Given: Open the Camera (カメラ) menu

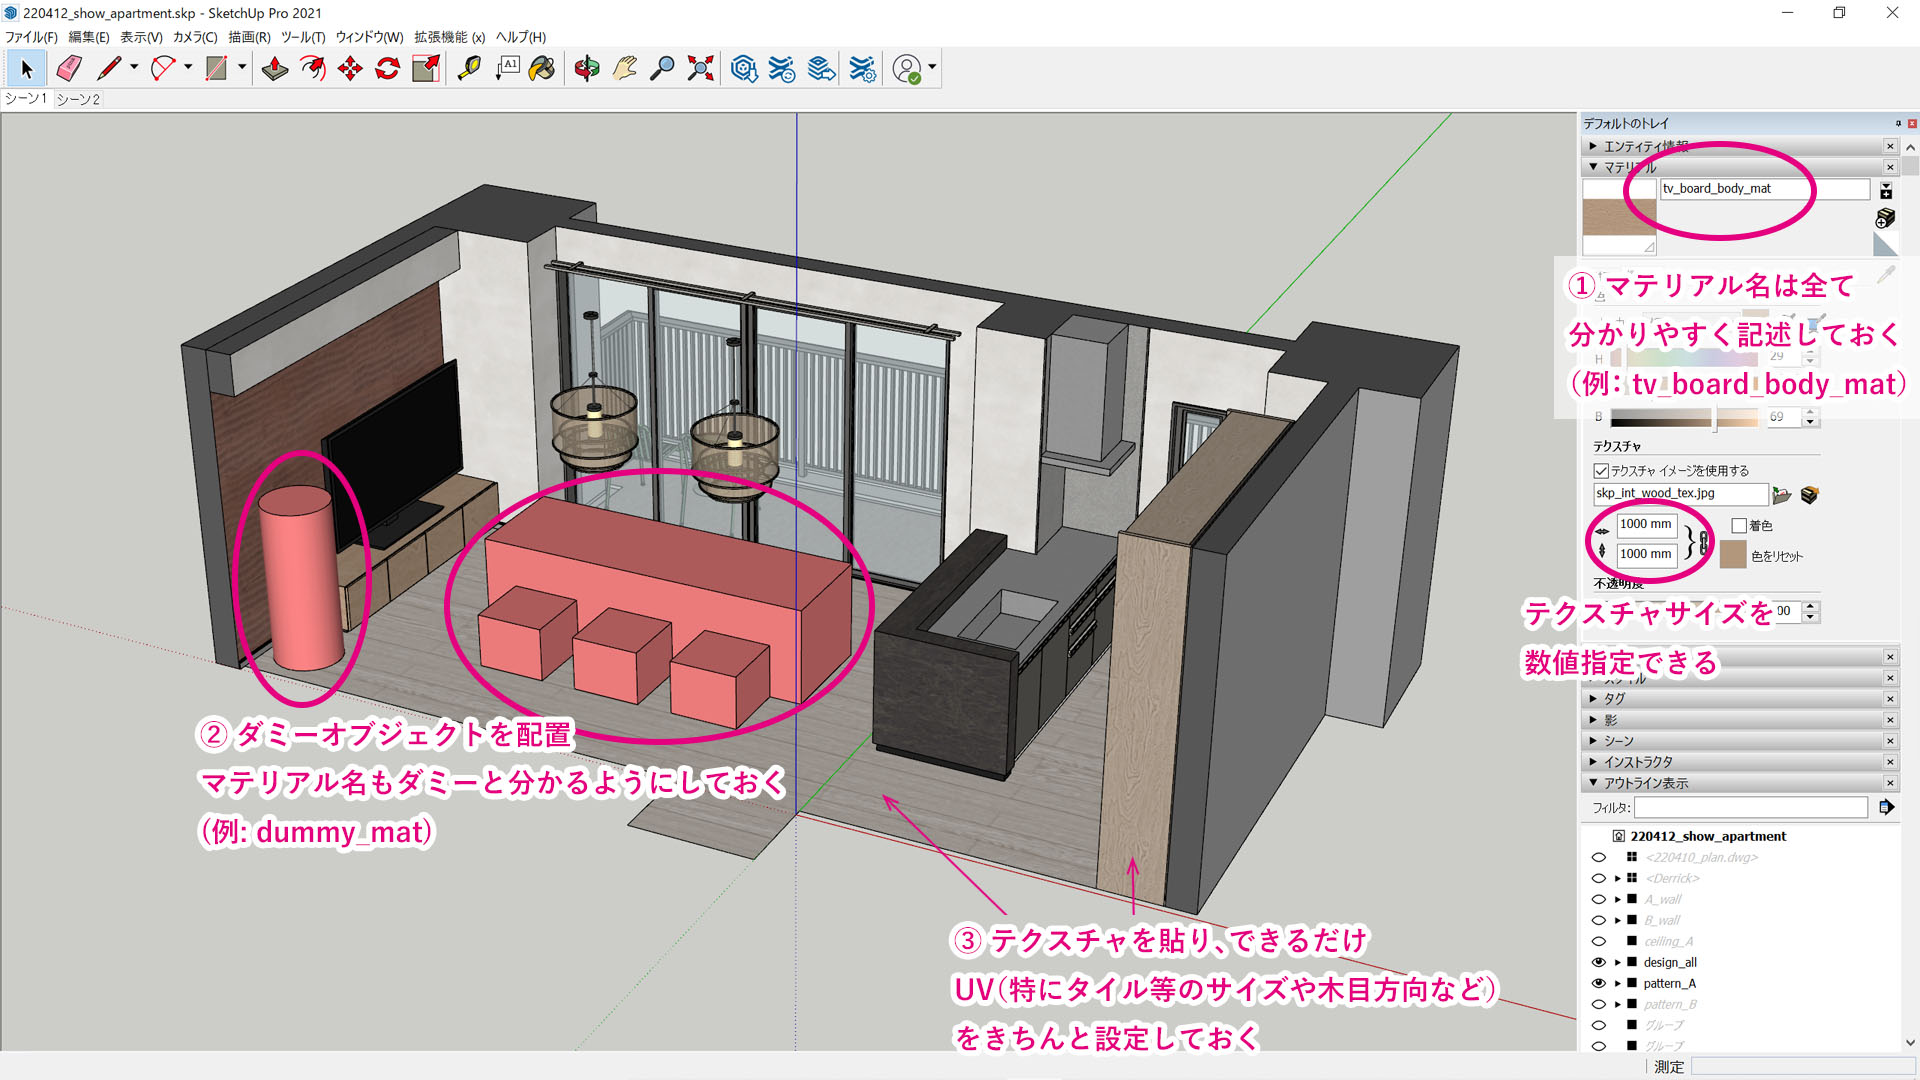Looking at the screenshot, I should tap(195, 37).
